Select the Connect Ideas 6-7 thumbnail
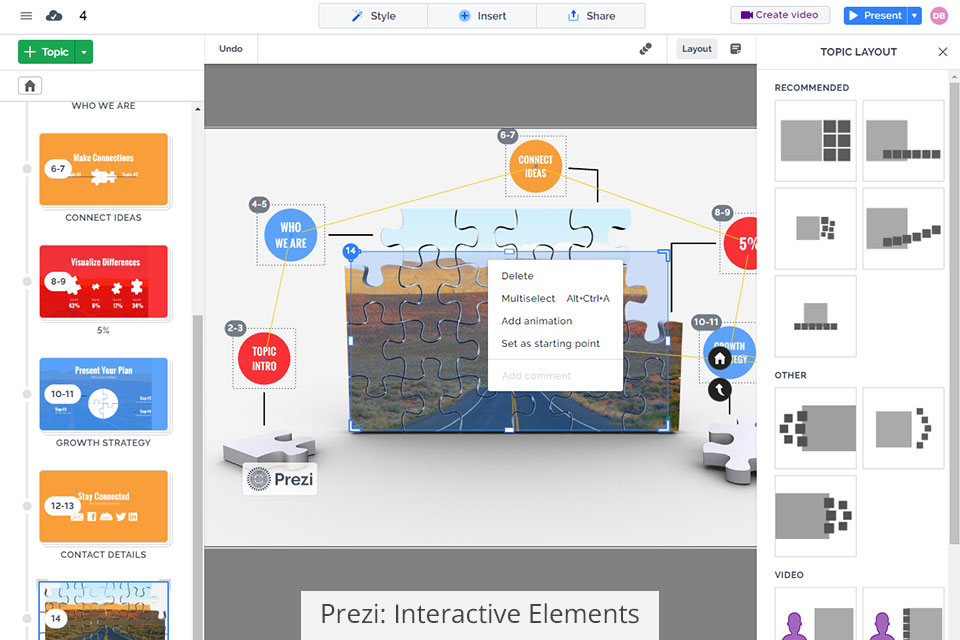 [103, 169]
